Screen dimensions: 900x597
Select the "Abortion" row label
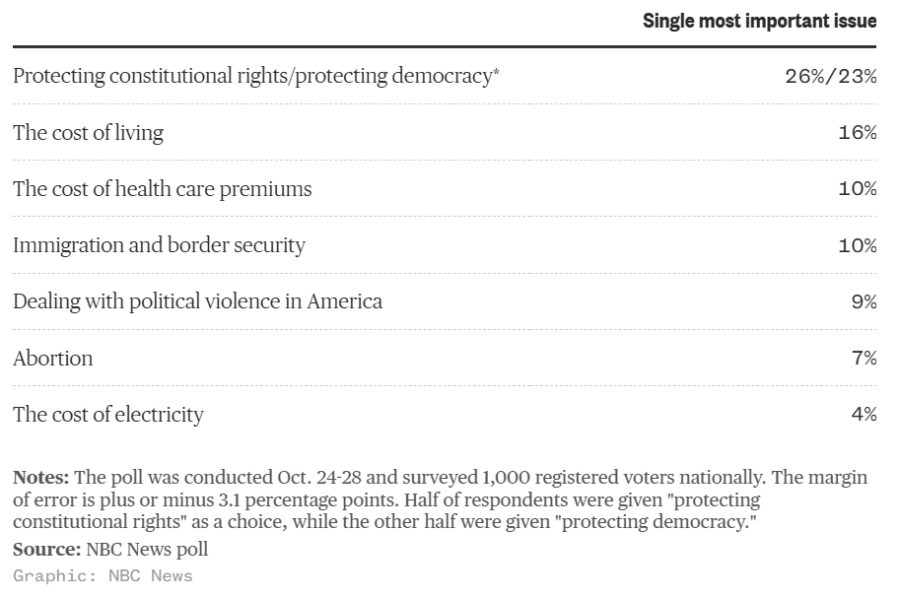(x=53, y=358)
